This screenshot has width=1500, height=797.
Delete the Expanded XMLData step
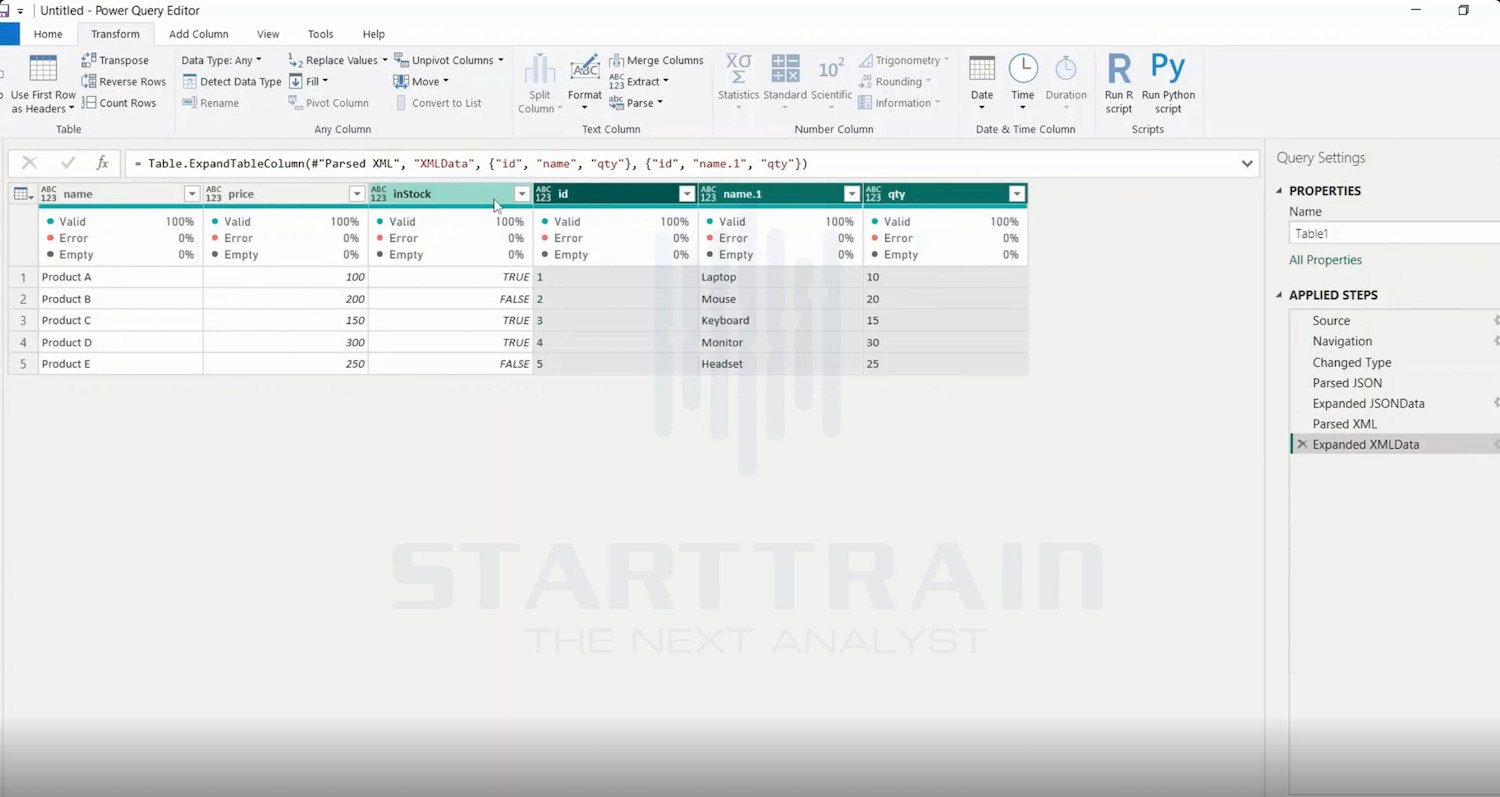point(1302,445)
